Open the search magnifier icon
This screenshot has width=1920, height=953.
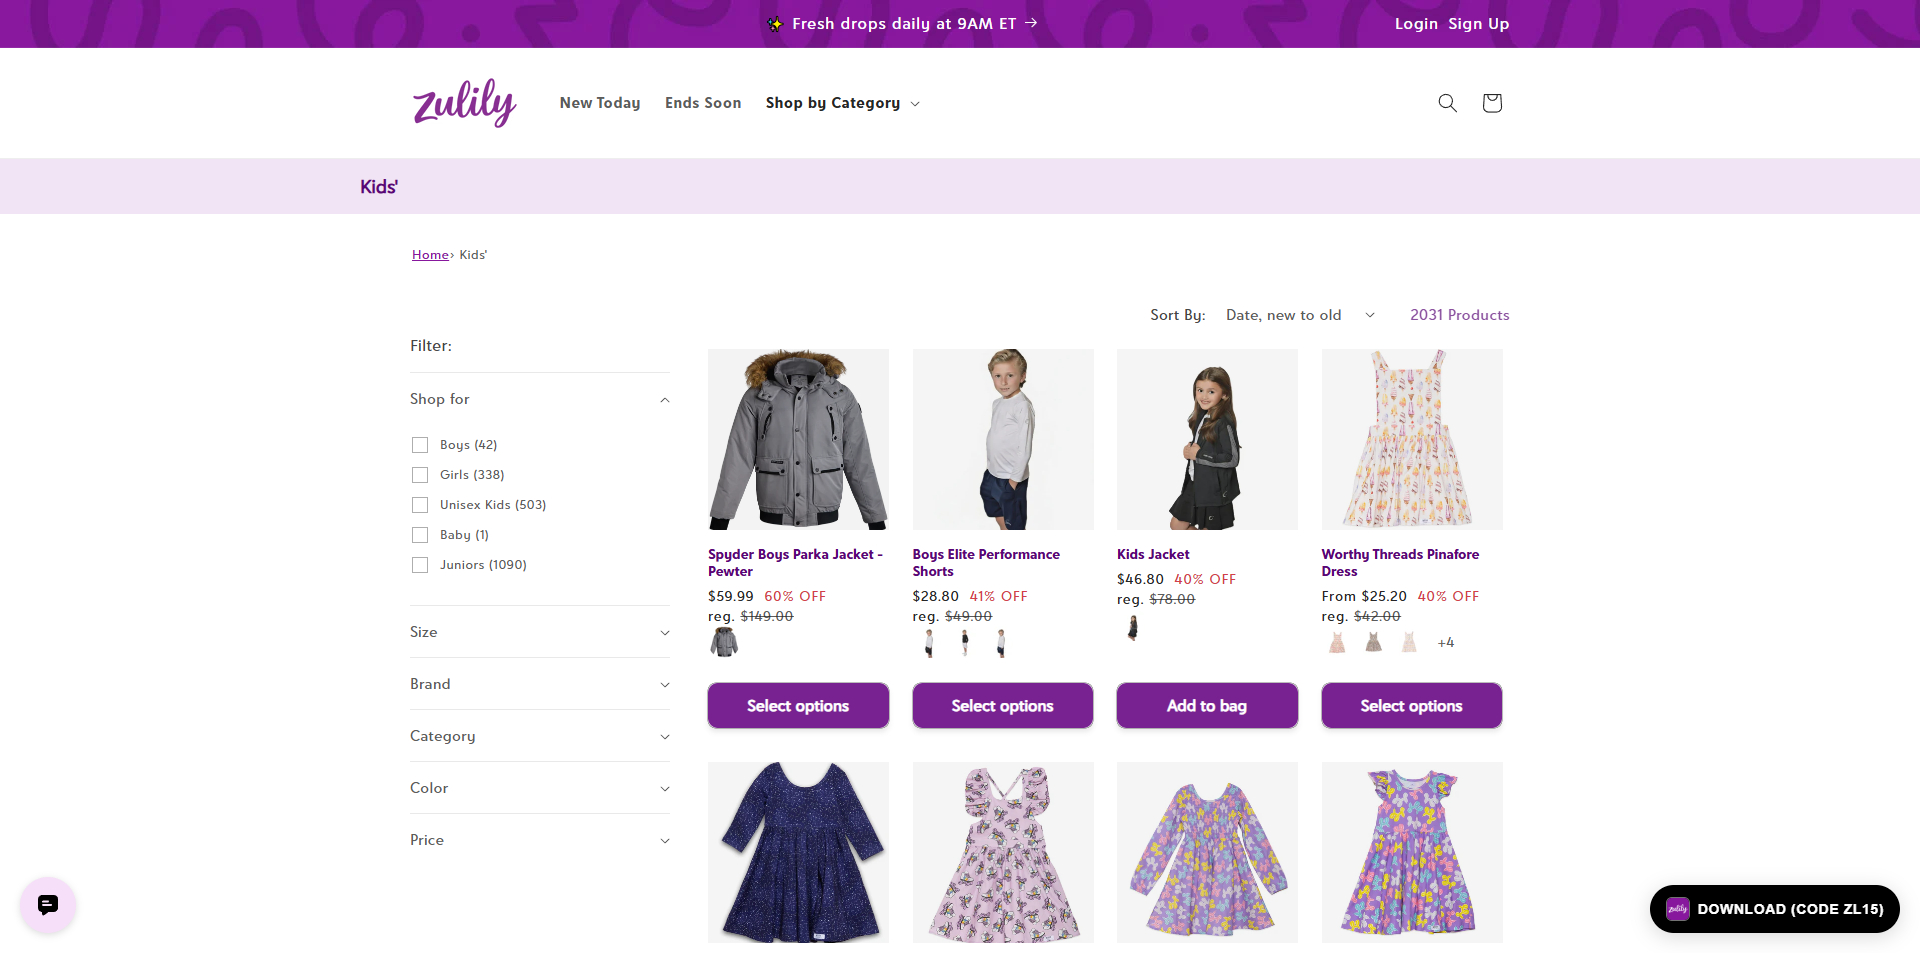1447,103
